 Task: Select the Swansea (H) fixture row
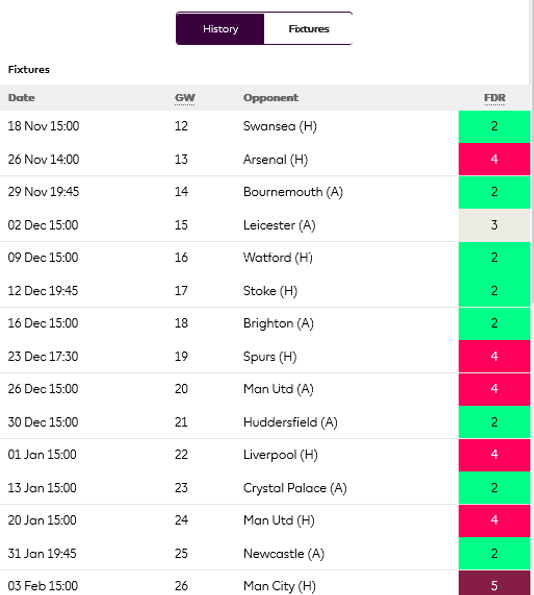[265, 126]
